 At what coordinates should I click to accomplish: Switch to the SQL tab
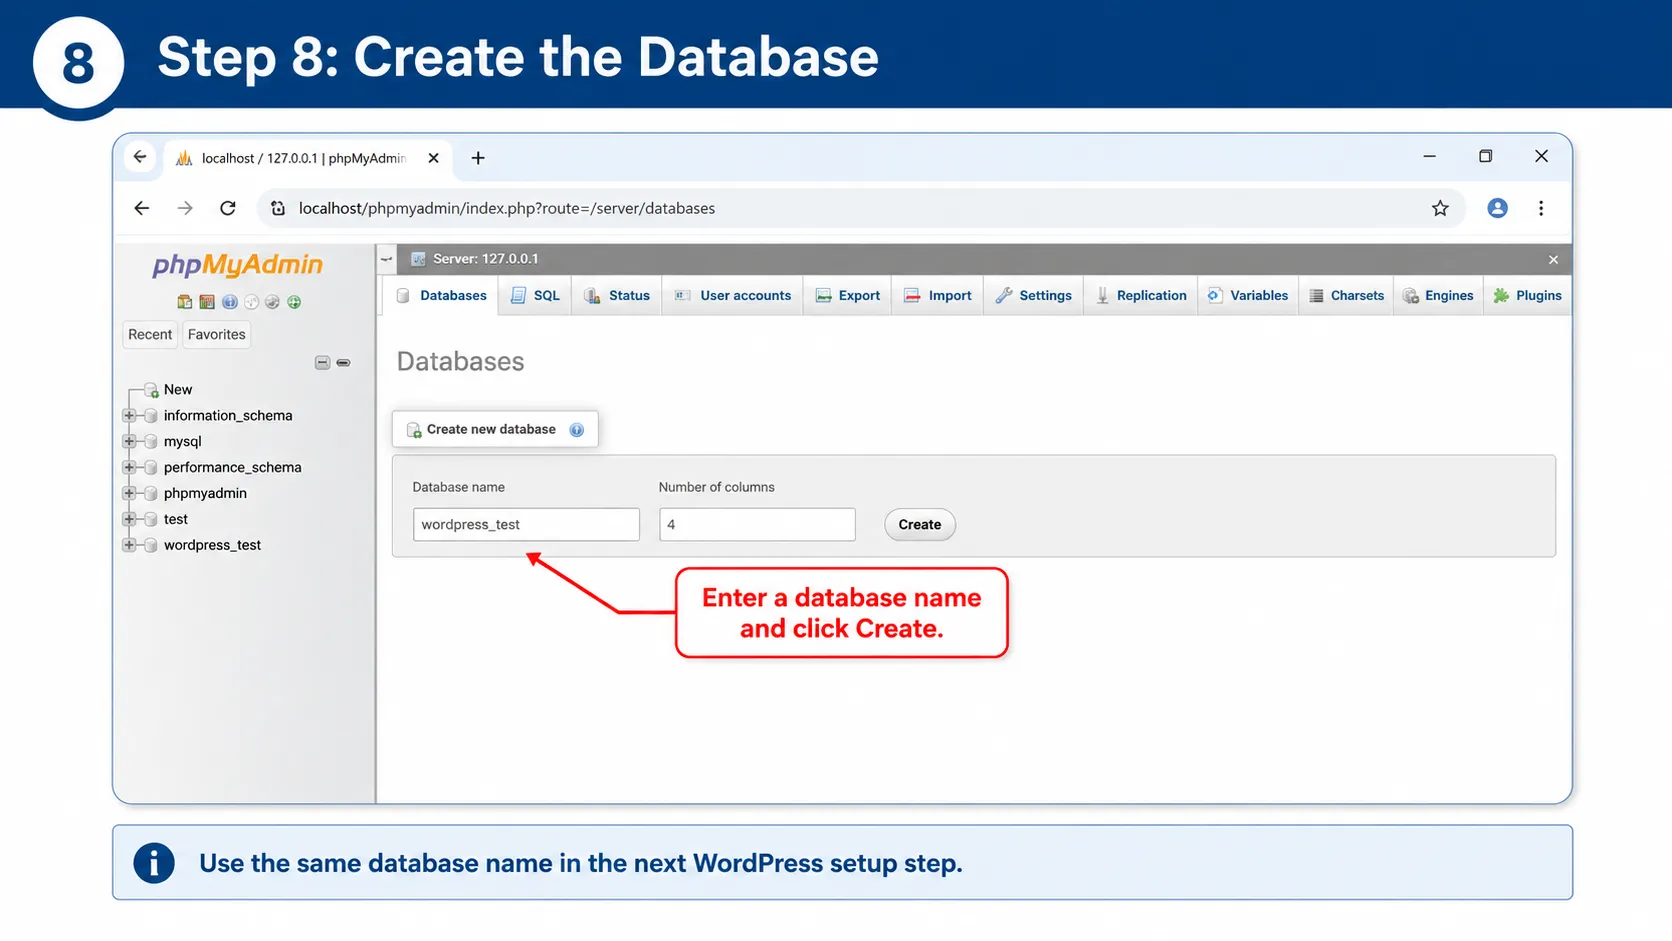(535, 296)
